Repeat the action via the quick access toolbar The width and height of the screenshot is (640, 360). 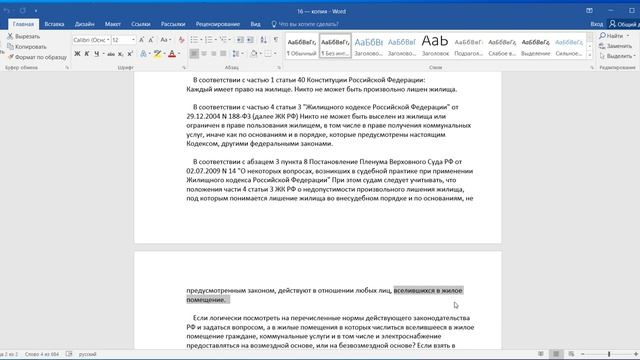coord(22,10)
